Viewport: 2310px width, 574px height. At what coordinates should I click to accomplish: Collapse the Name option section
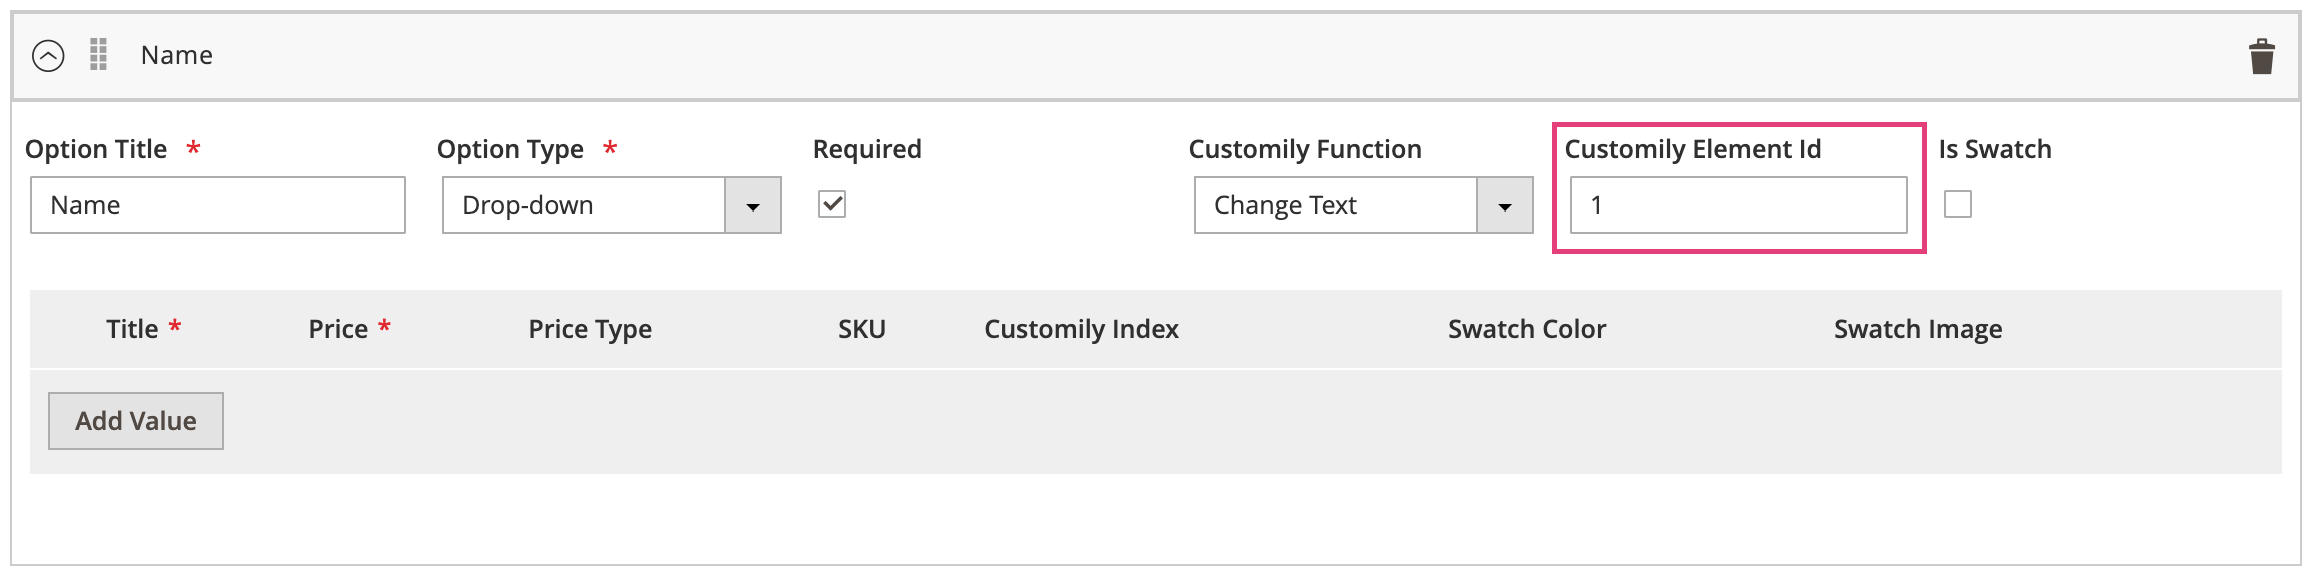pyautogui.click(x=48, y=55)
